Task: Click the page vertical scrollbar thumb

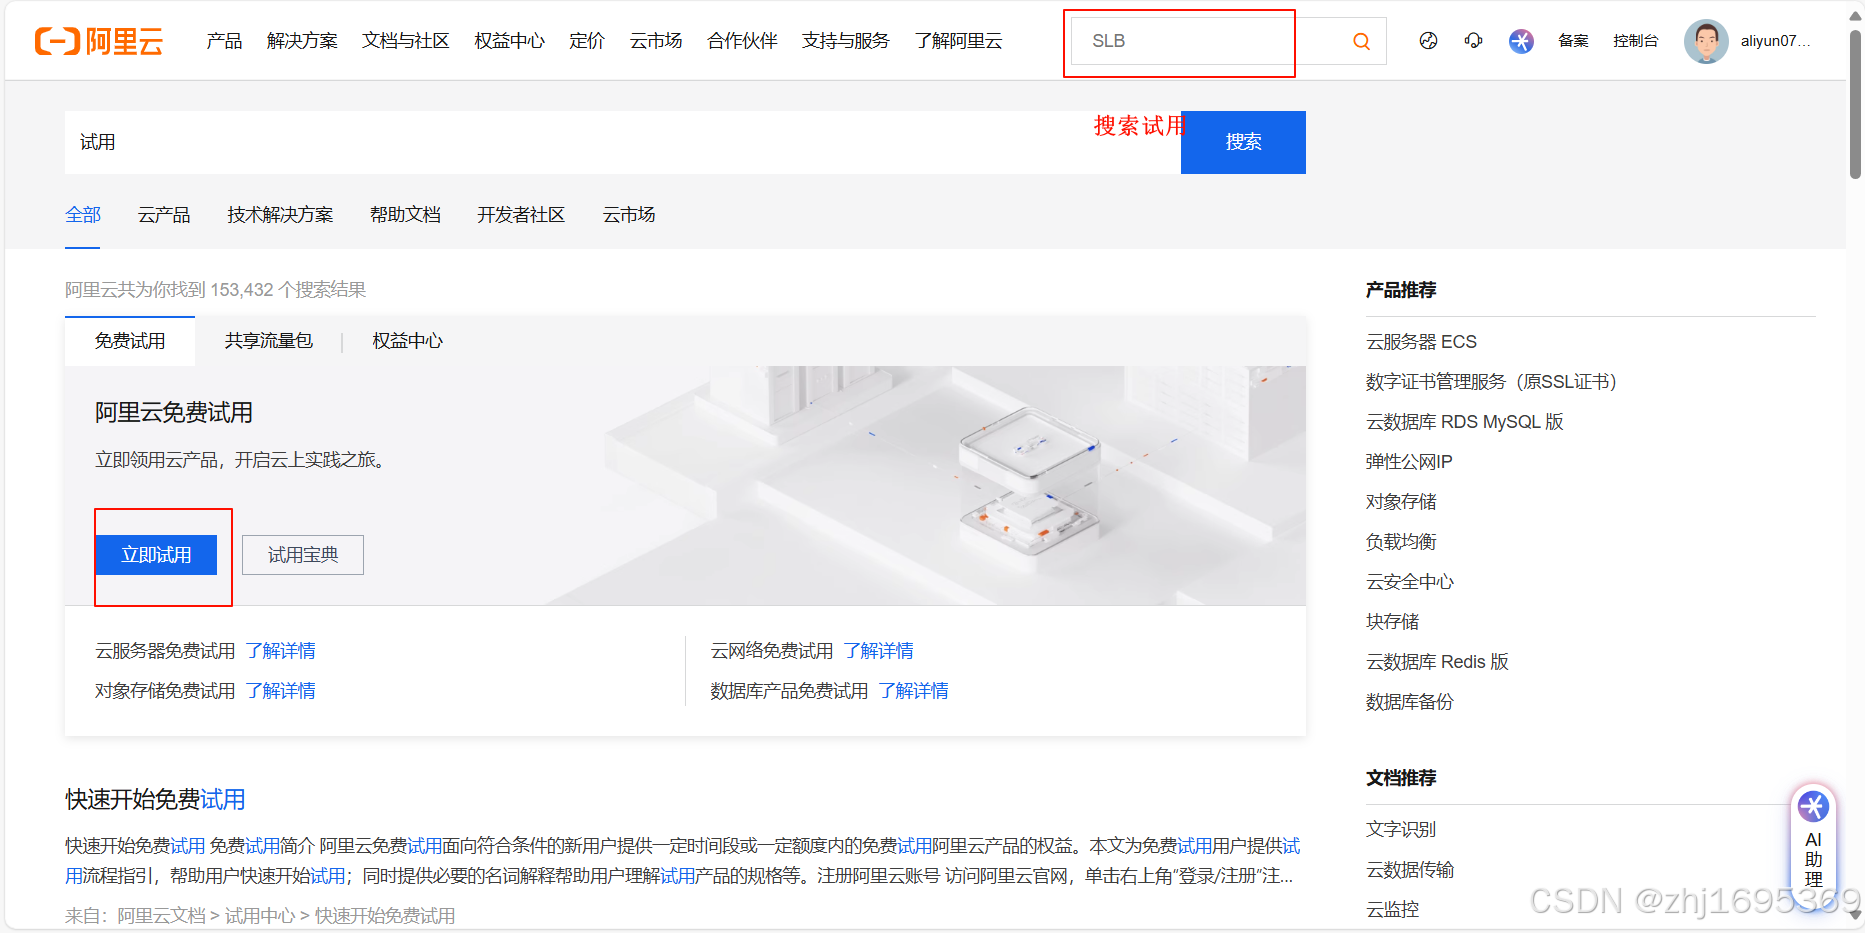Action: coord(1855,104)
